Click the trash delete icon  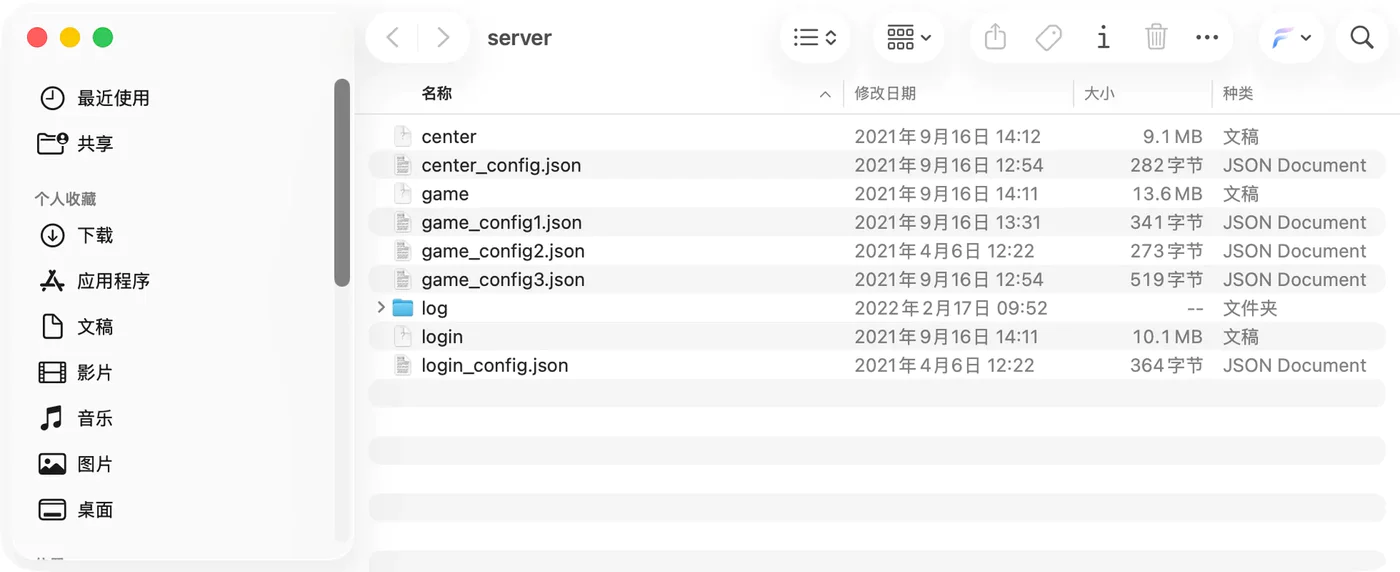point(1156,38)
